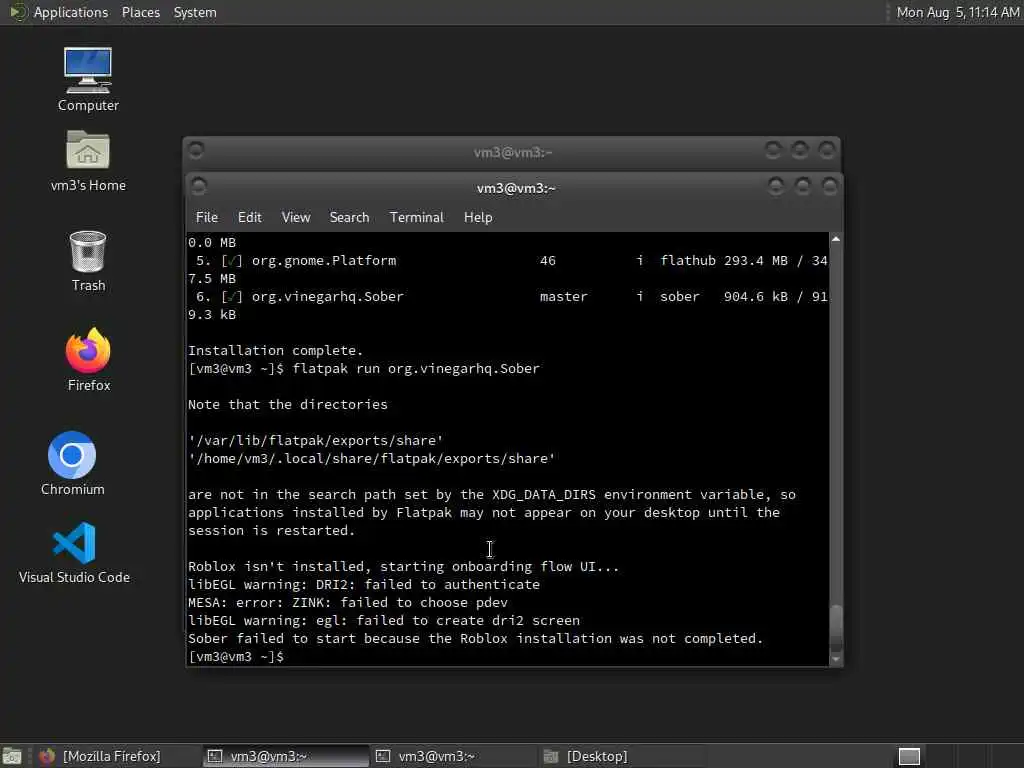Click the 'org.gnome.Platform' text

[324, 261]
